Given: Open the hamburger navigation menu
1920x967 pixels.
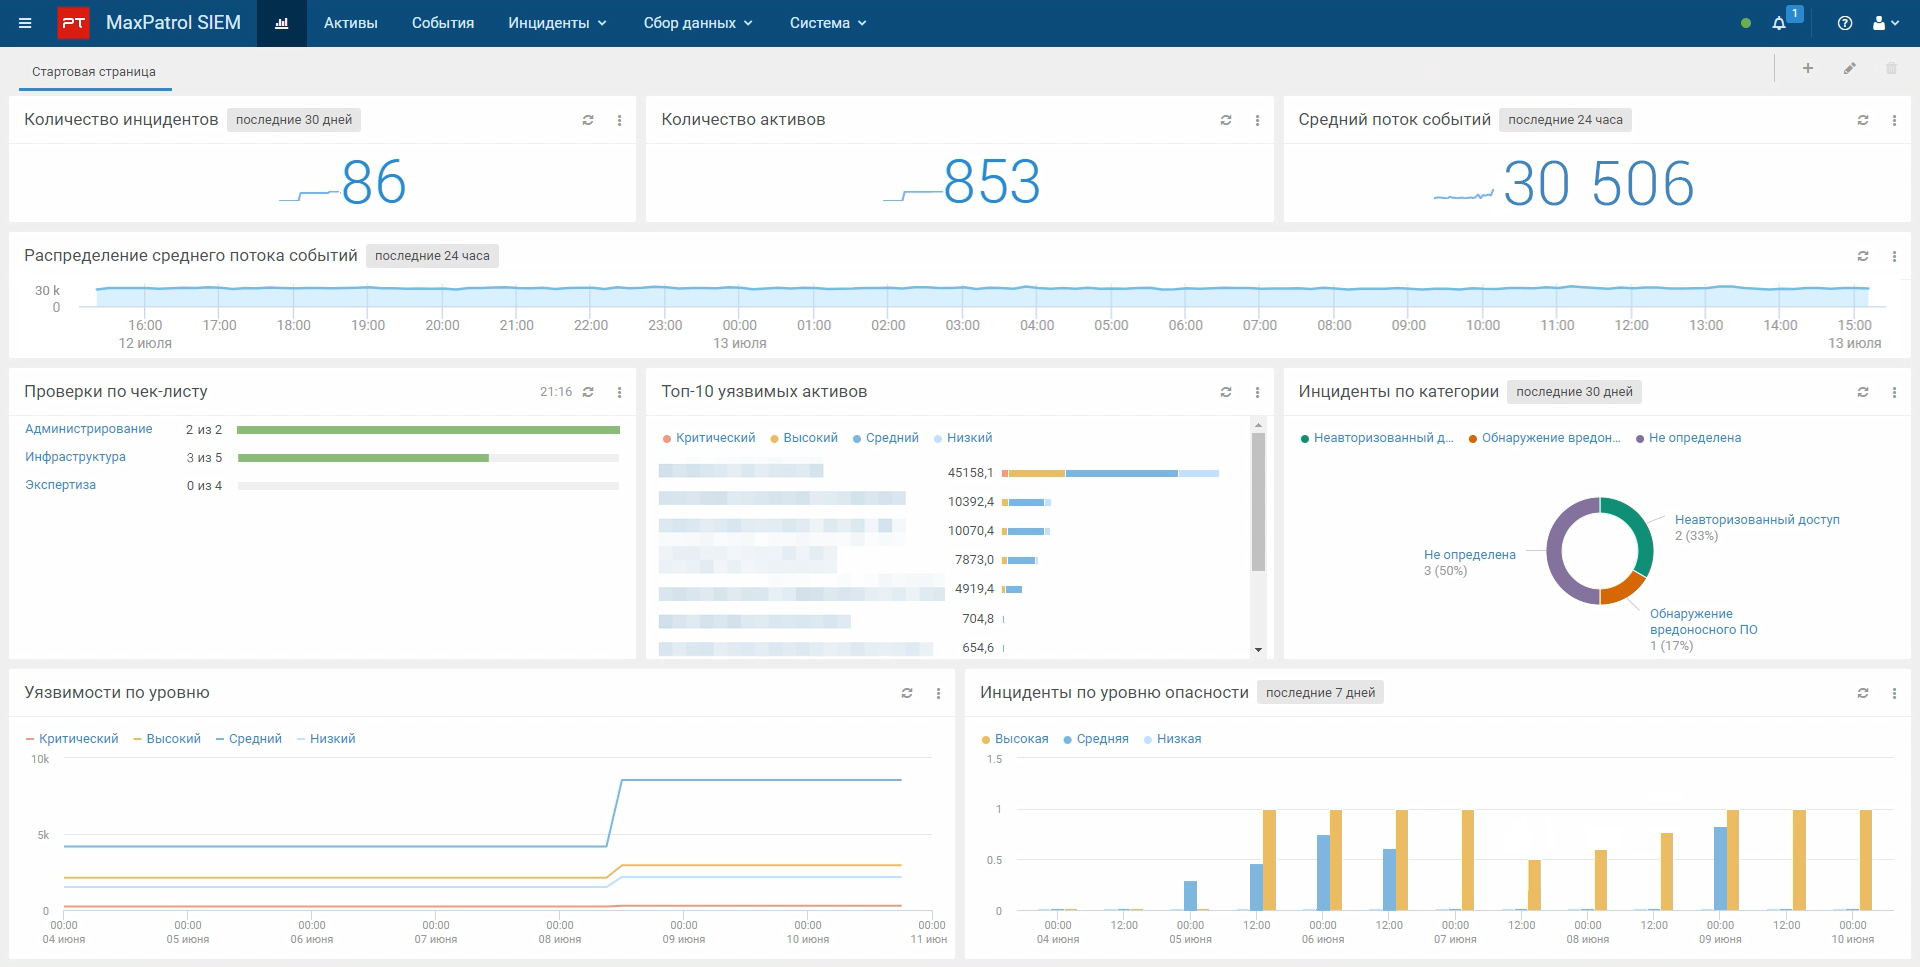Looking at the screenshot, I should click(x=25, y=23).
